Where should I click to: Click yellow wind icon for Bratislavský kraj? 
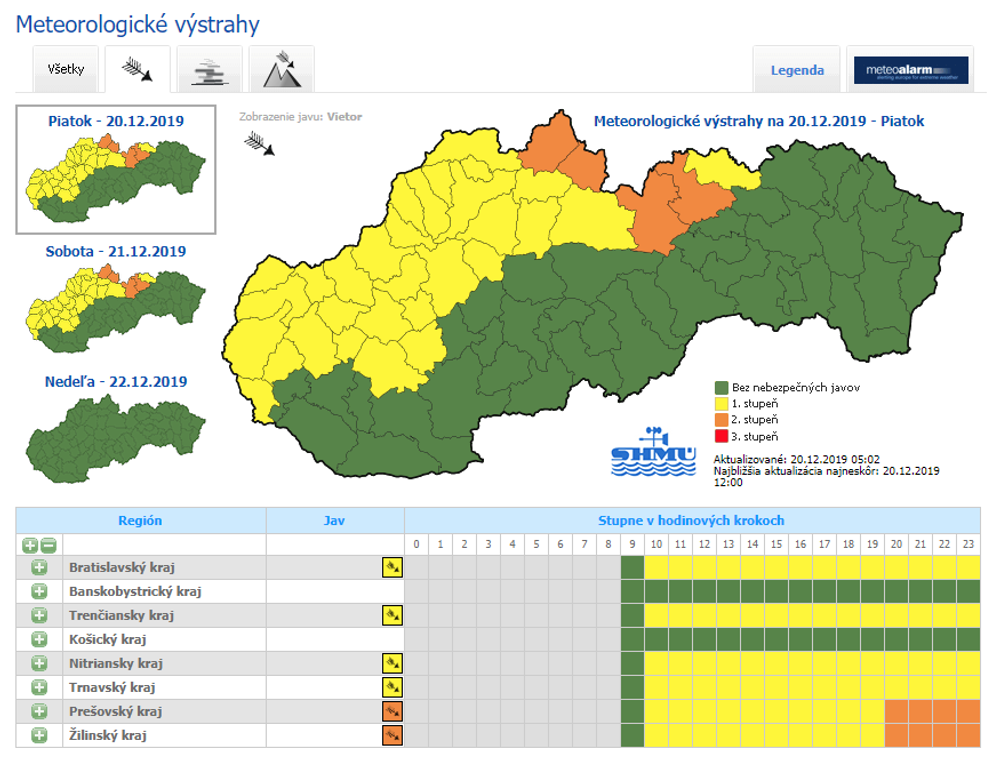click(x=392, y=567)
